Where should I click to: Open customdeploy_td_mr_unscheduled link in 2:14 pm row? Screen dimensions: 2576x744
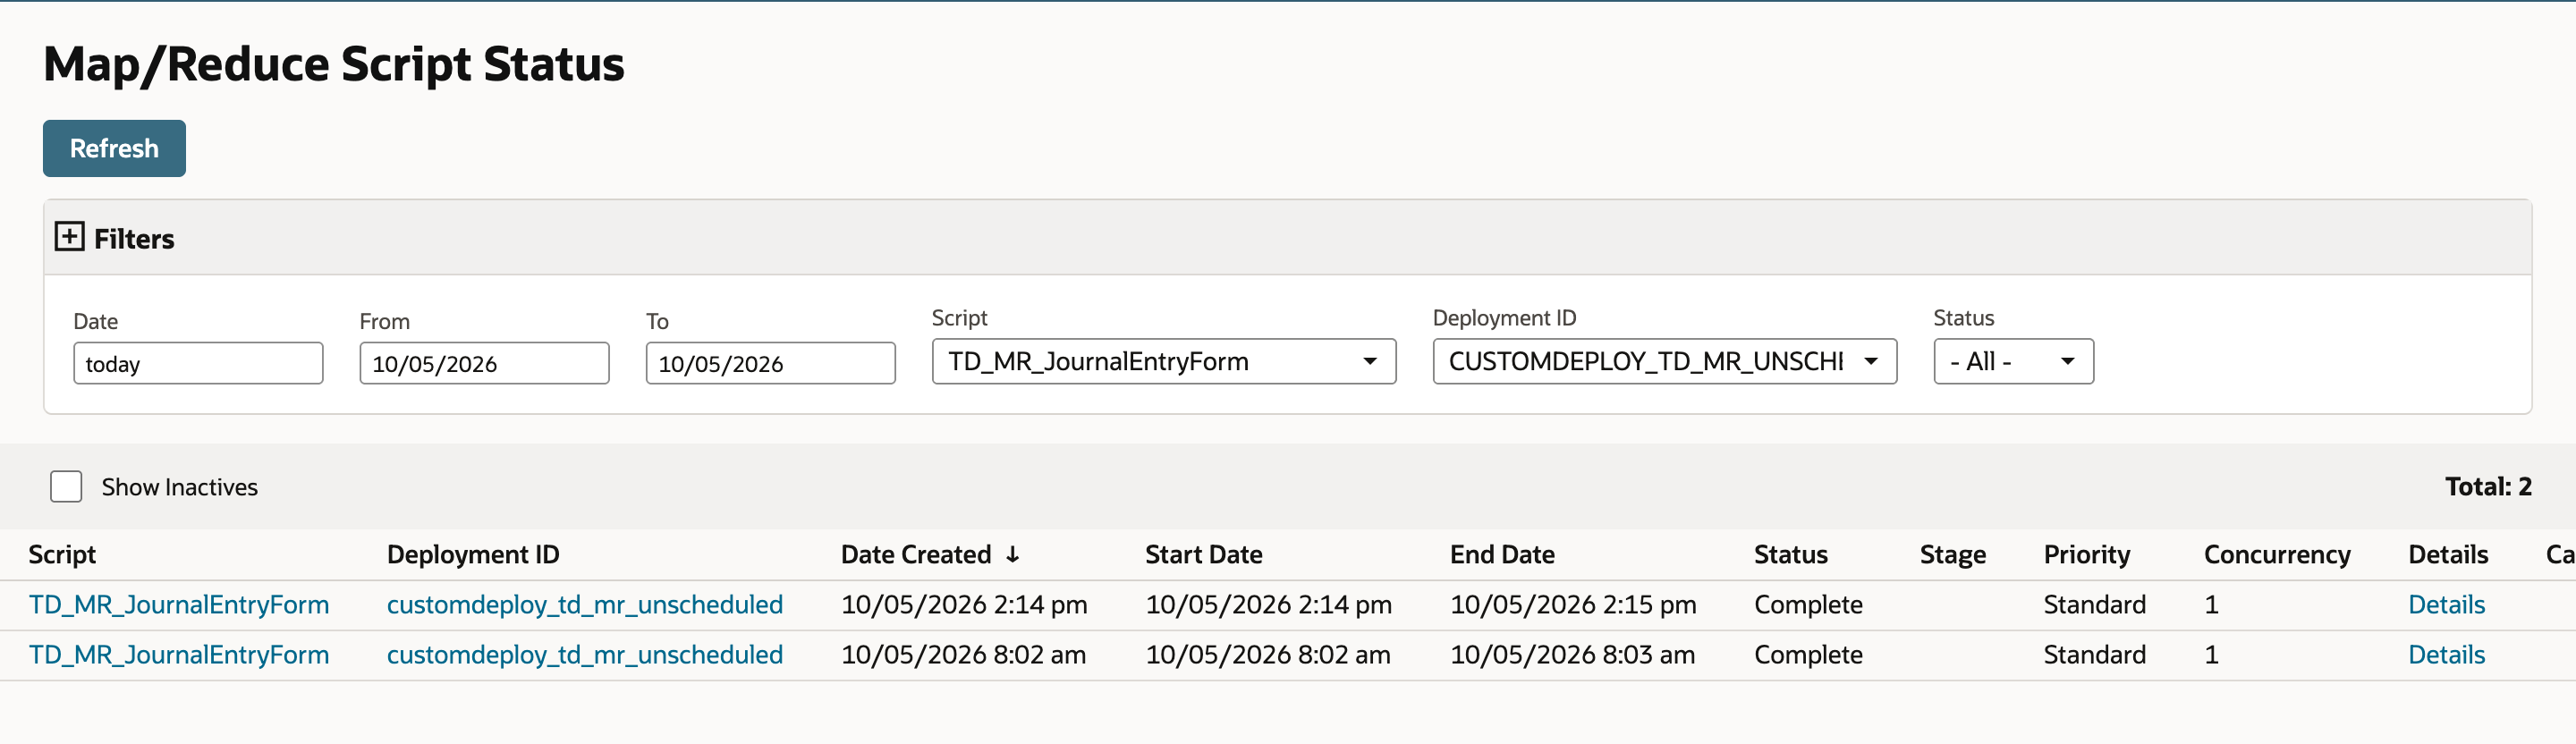(585, 605)
